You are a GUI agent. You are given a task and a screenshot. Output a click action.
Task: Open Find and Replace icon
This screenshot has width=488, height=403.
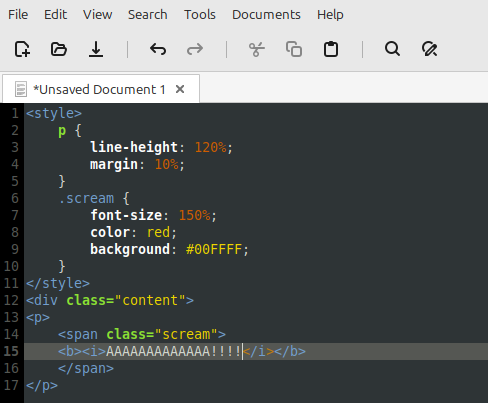[429, 49]
